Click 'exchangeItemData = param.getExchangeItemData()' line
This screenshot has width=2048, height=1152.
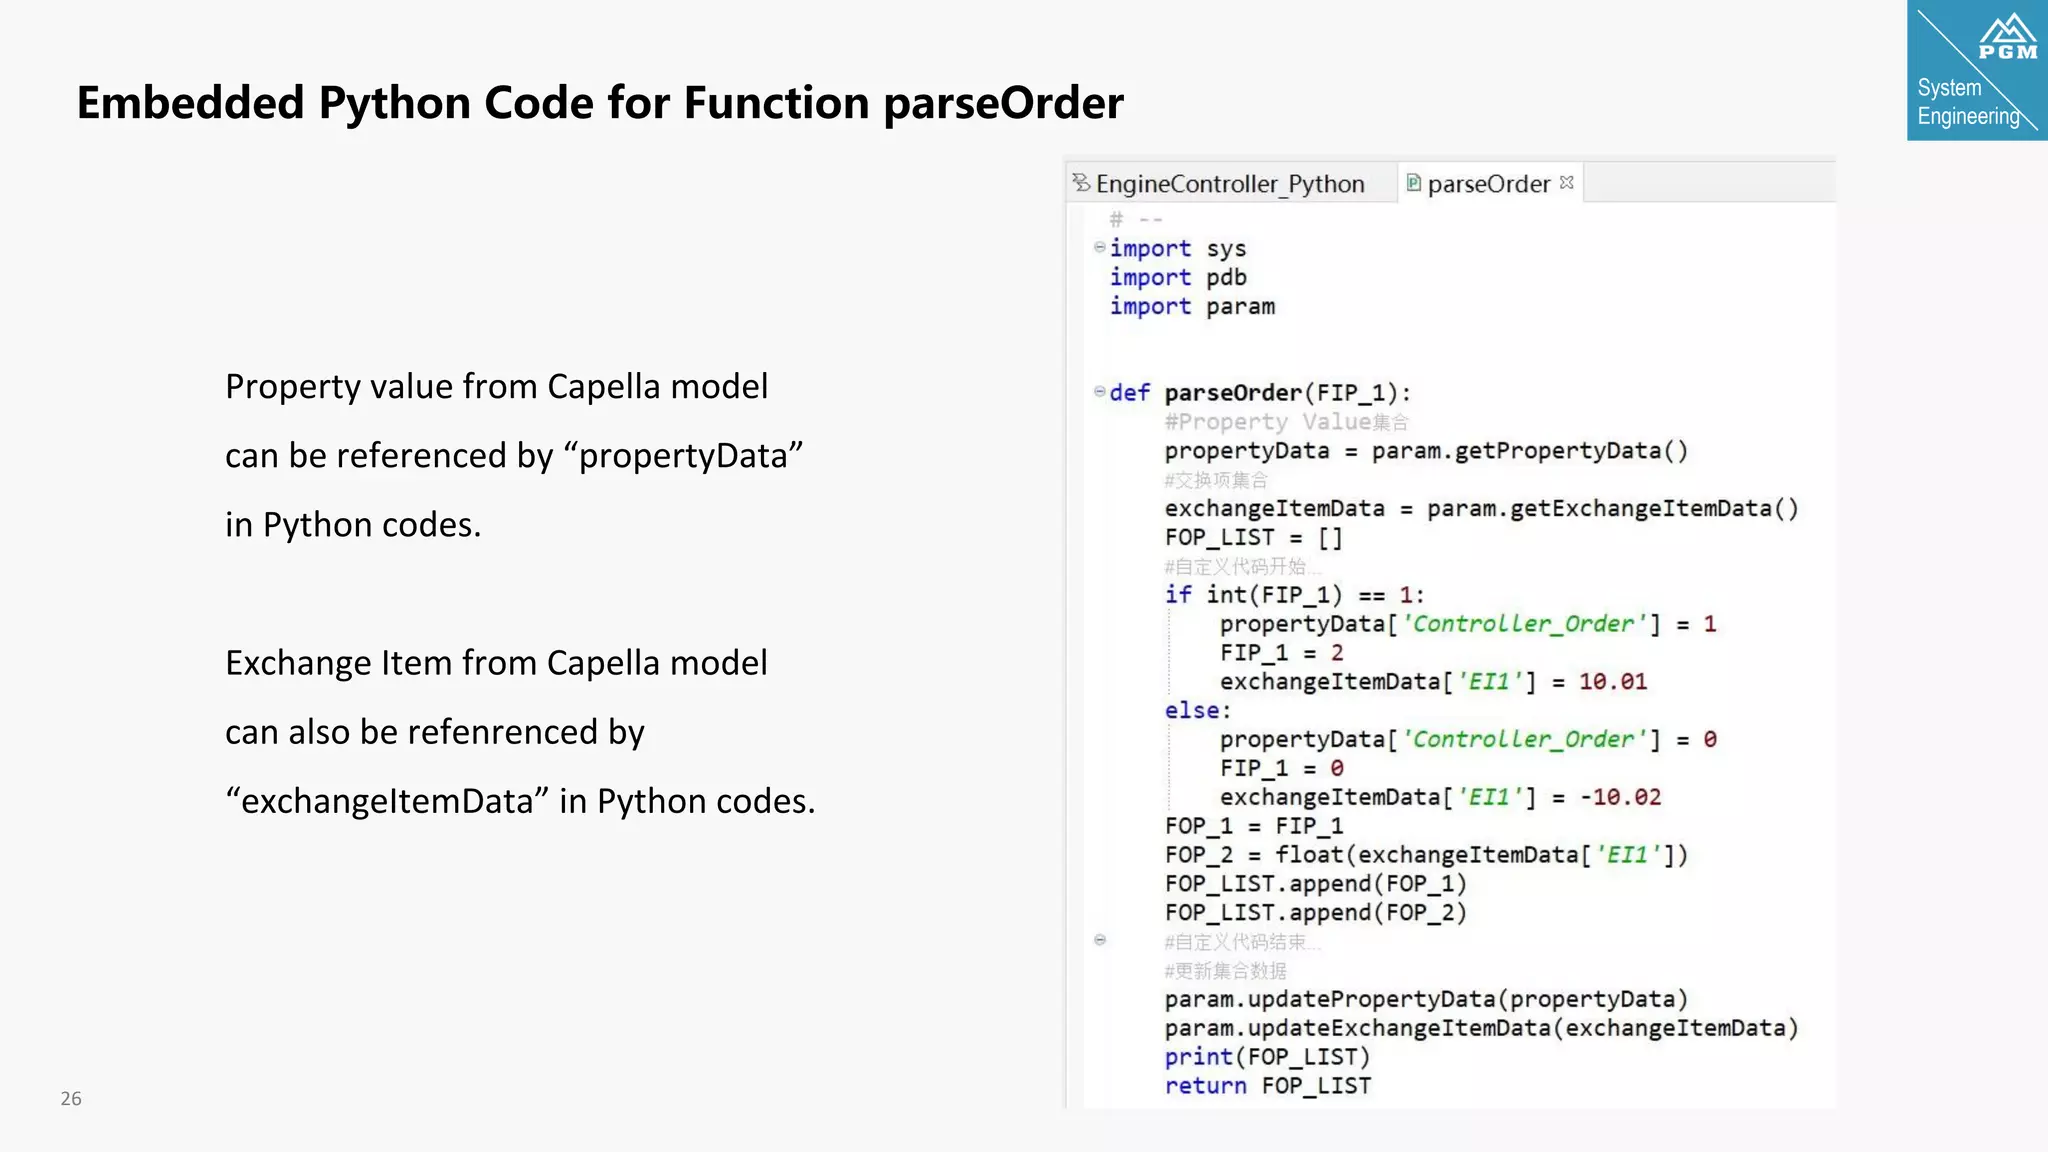coord(1482,509)
